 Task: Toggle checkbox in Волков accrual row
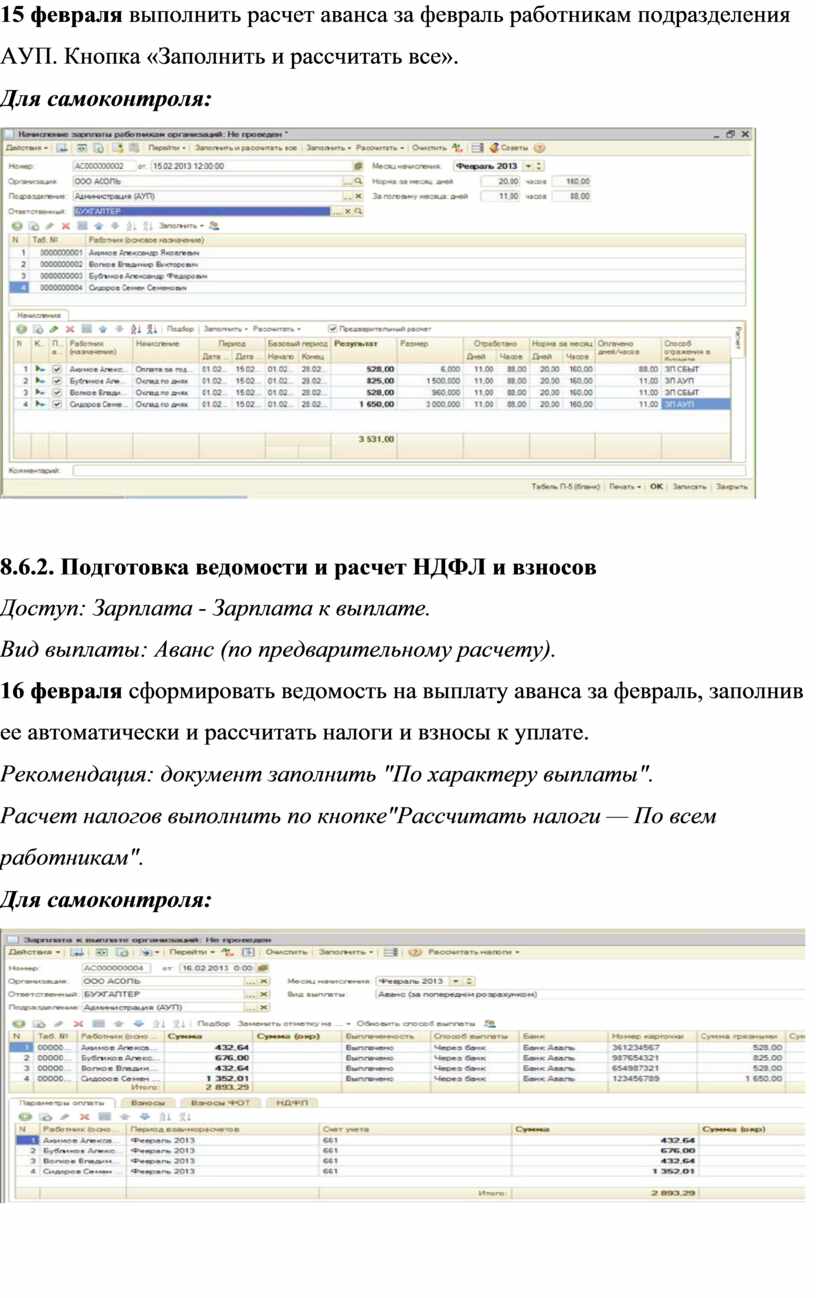[x=57, y=393]
